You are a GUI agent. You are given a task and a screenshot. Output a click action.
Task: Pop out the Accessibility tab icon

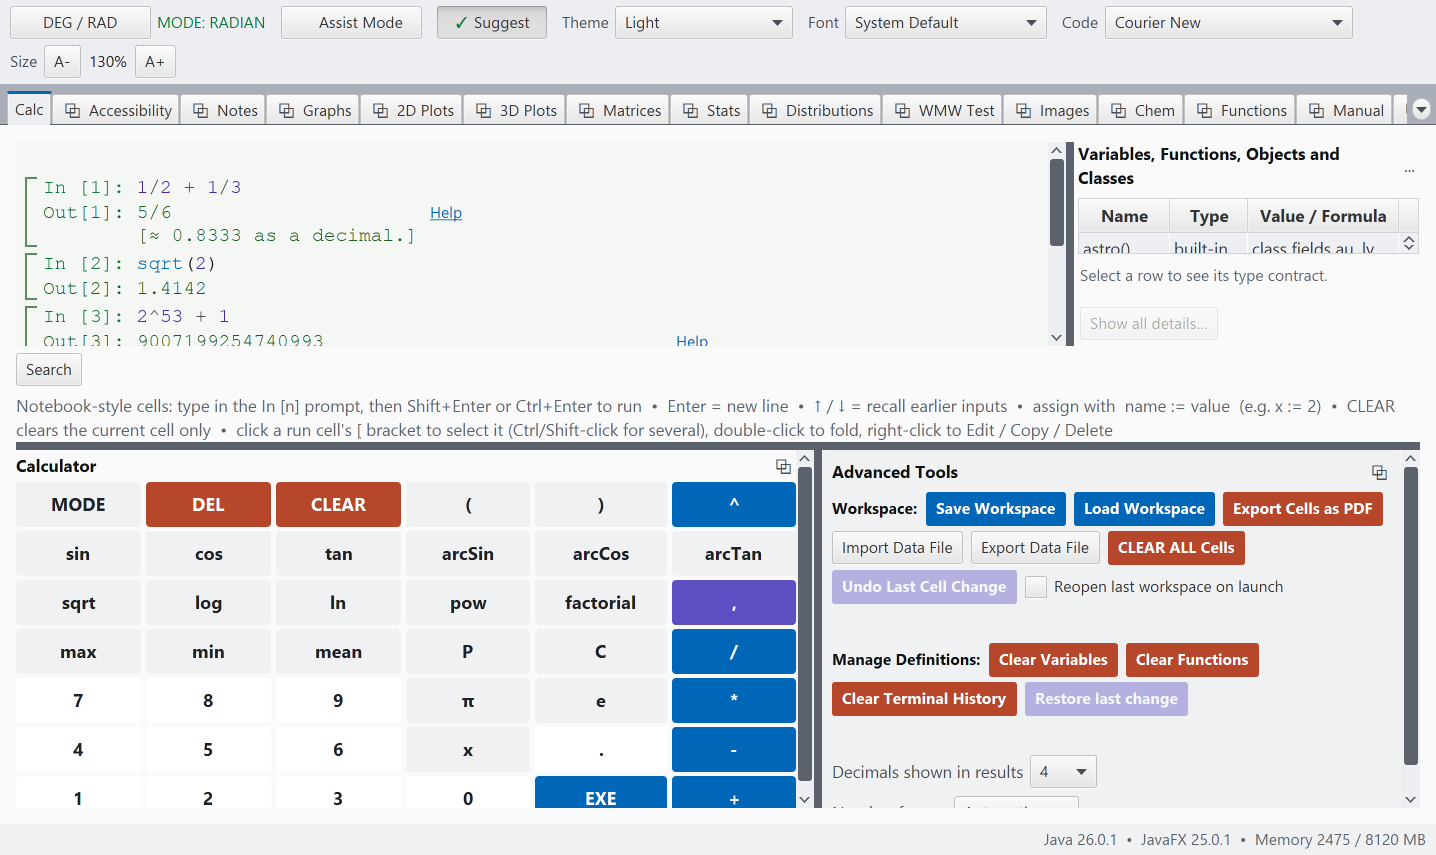pyautogui.click(x=72, y=110)
